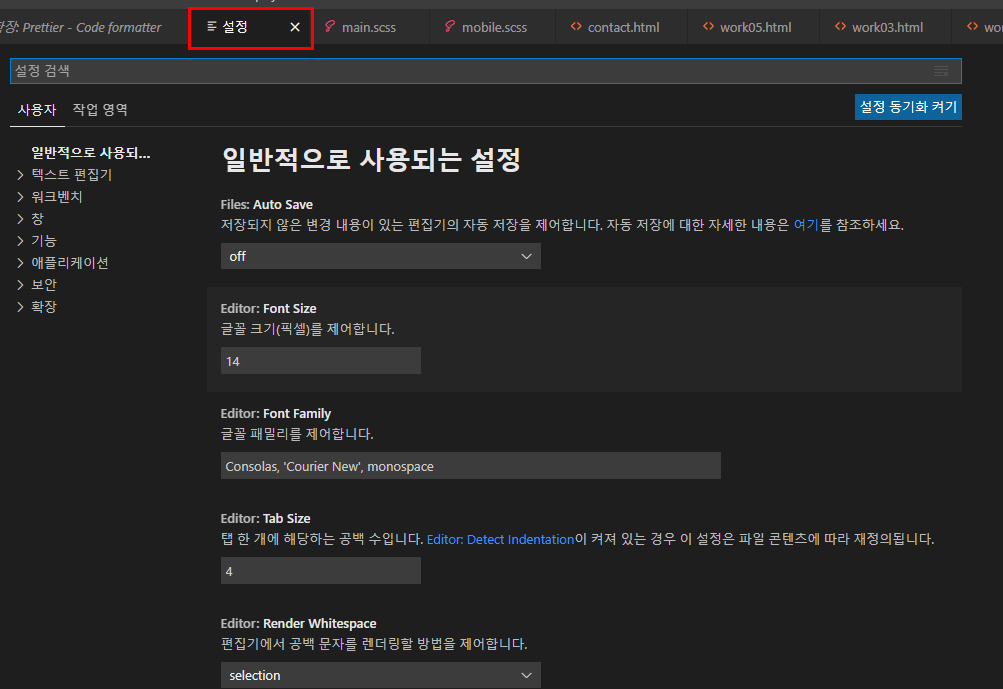
Task: Switch to the 작업 영역 settings tab
Action: click(x=98, y=109)
